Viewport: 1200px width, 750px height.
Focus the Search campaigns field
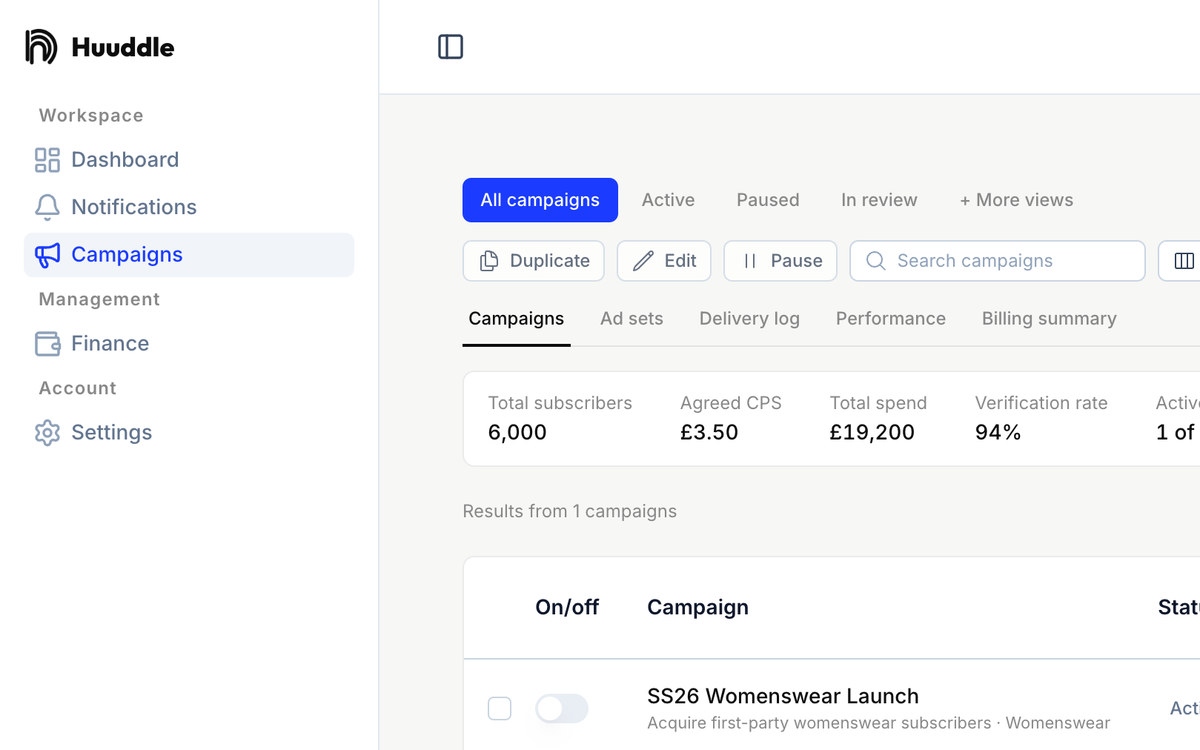[997, 261]
